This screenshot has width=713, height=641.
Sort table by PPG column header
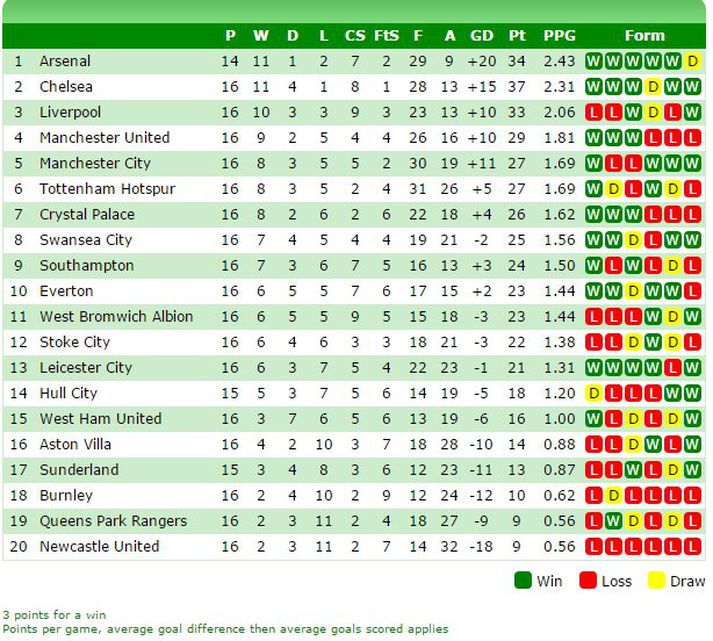click(559, 36)
